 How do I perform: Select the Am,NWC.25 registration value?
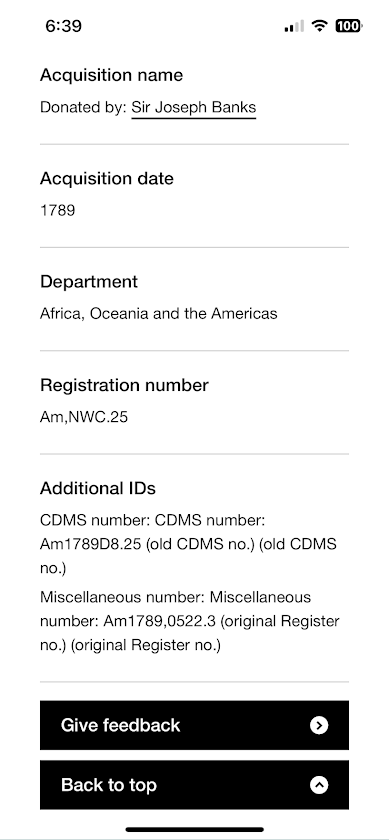point(84,417)
